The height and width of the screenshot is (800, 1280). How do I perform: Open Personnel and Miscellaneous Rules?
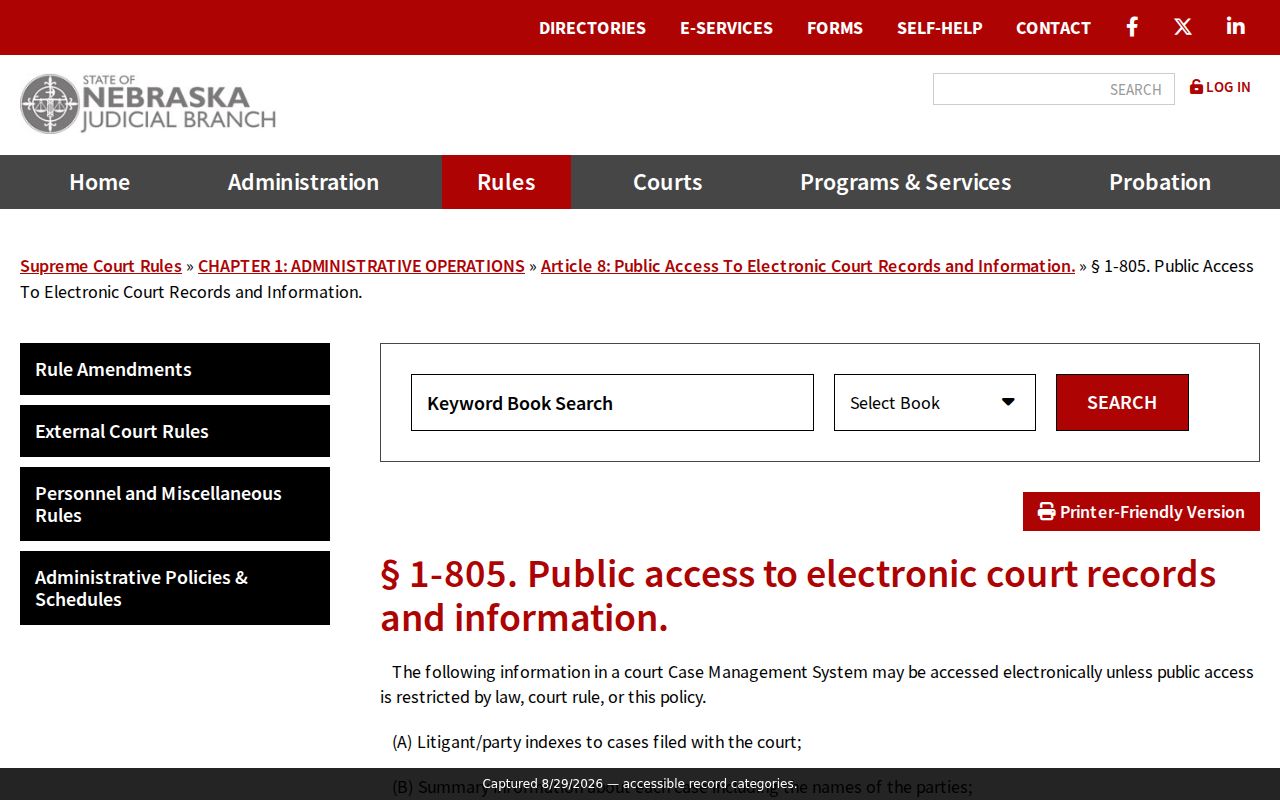[x=175, y=504]
